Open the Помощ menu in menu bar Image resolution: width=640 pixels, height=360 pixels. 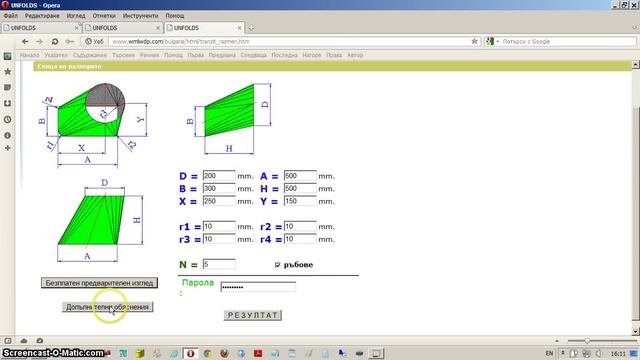coord(175,16)
